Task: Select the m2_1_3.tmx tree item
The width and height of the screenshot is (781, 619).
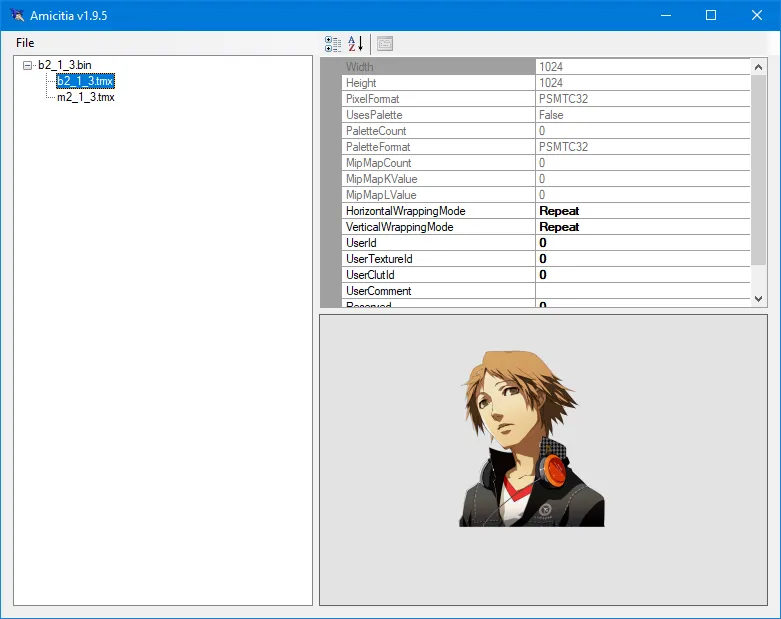Action: [x=86, y=97]
